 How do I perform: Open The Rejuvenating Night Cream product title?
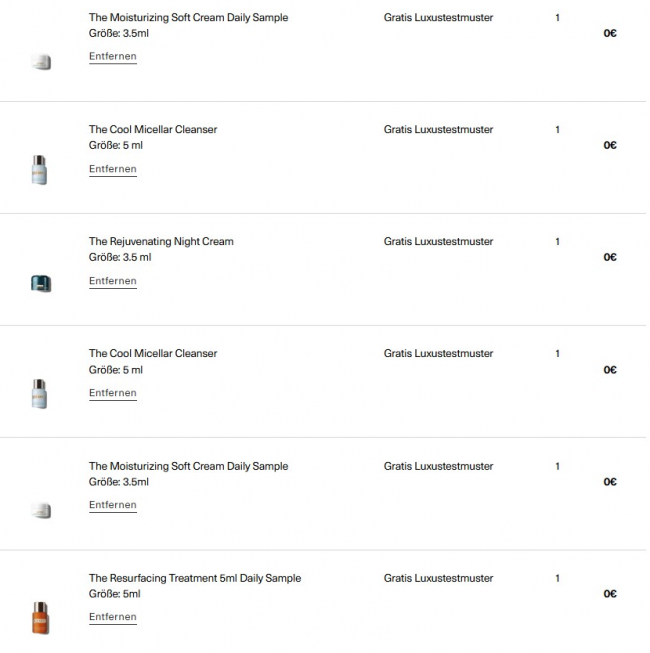click(161, 241)
